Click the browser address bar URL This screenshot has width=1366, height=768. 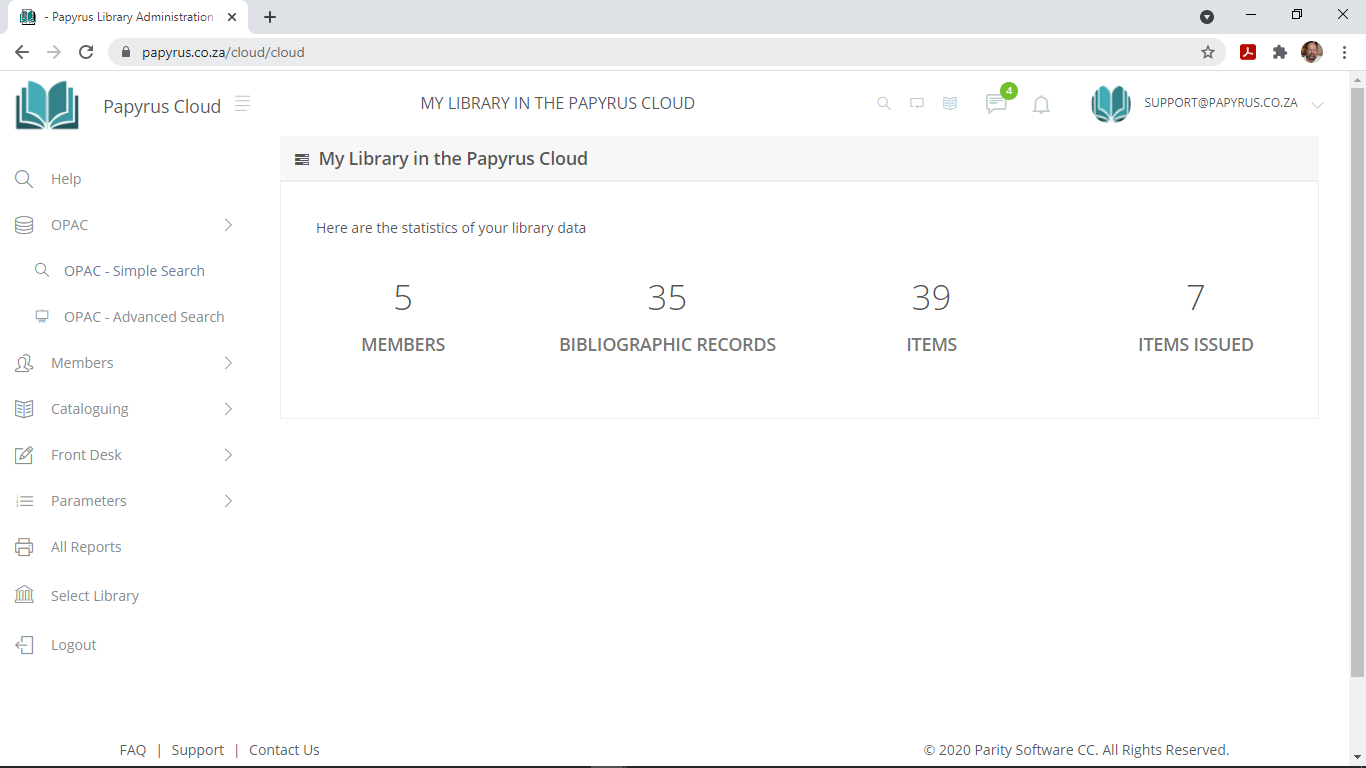pos(223,52)
